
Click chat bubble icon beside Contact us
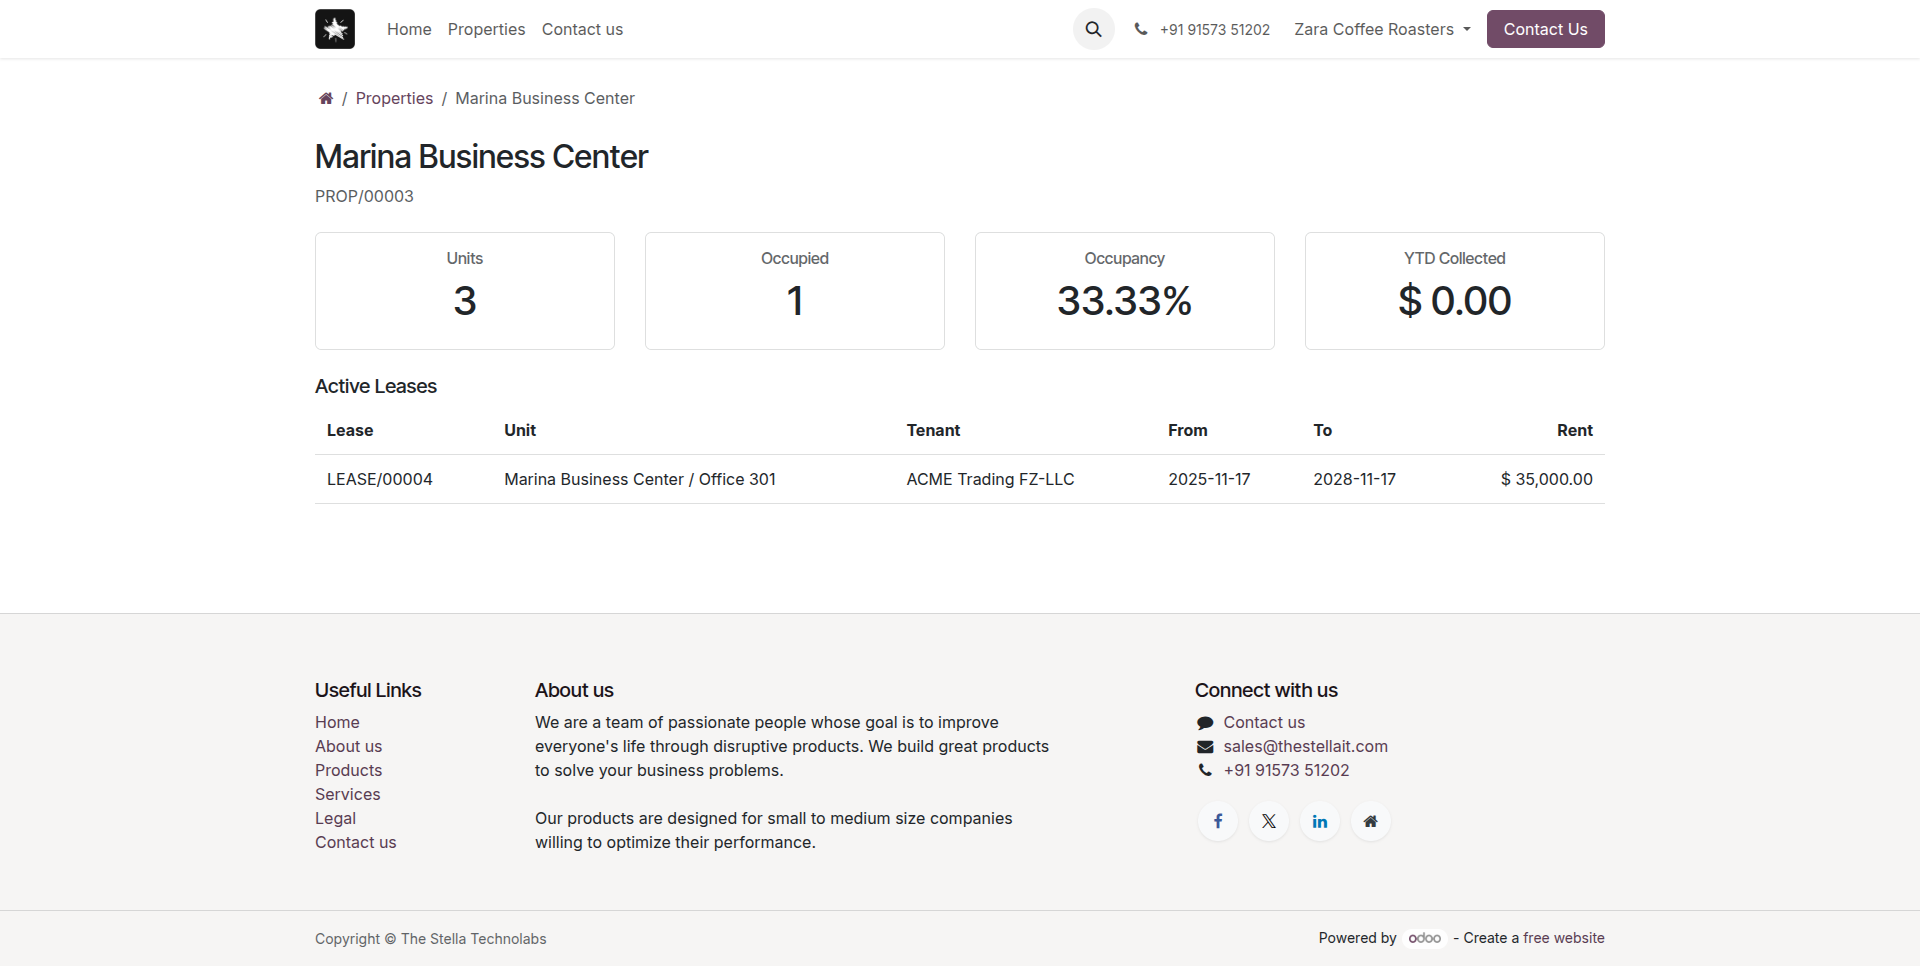(x=1205, y=723)
